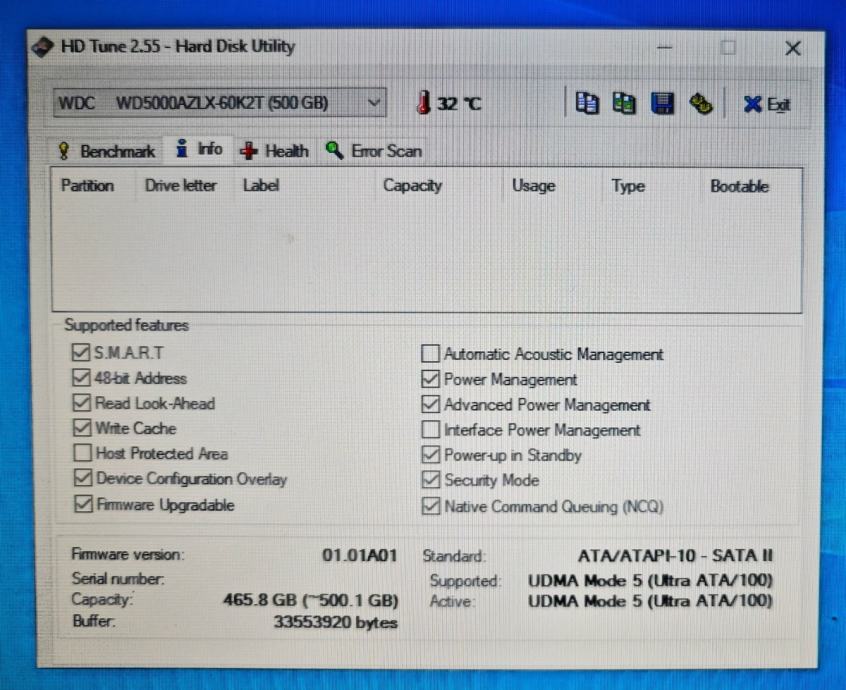The height and width of the screenshot is (690, 846).
Task: Switch to the Benchmark tab
Action: tap(107, 151)
